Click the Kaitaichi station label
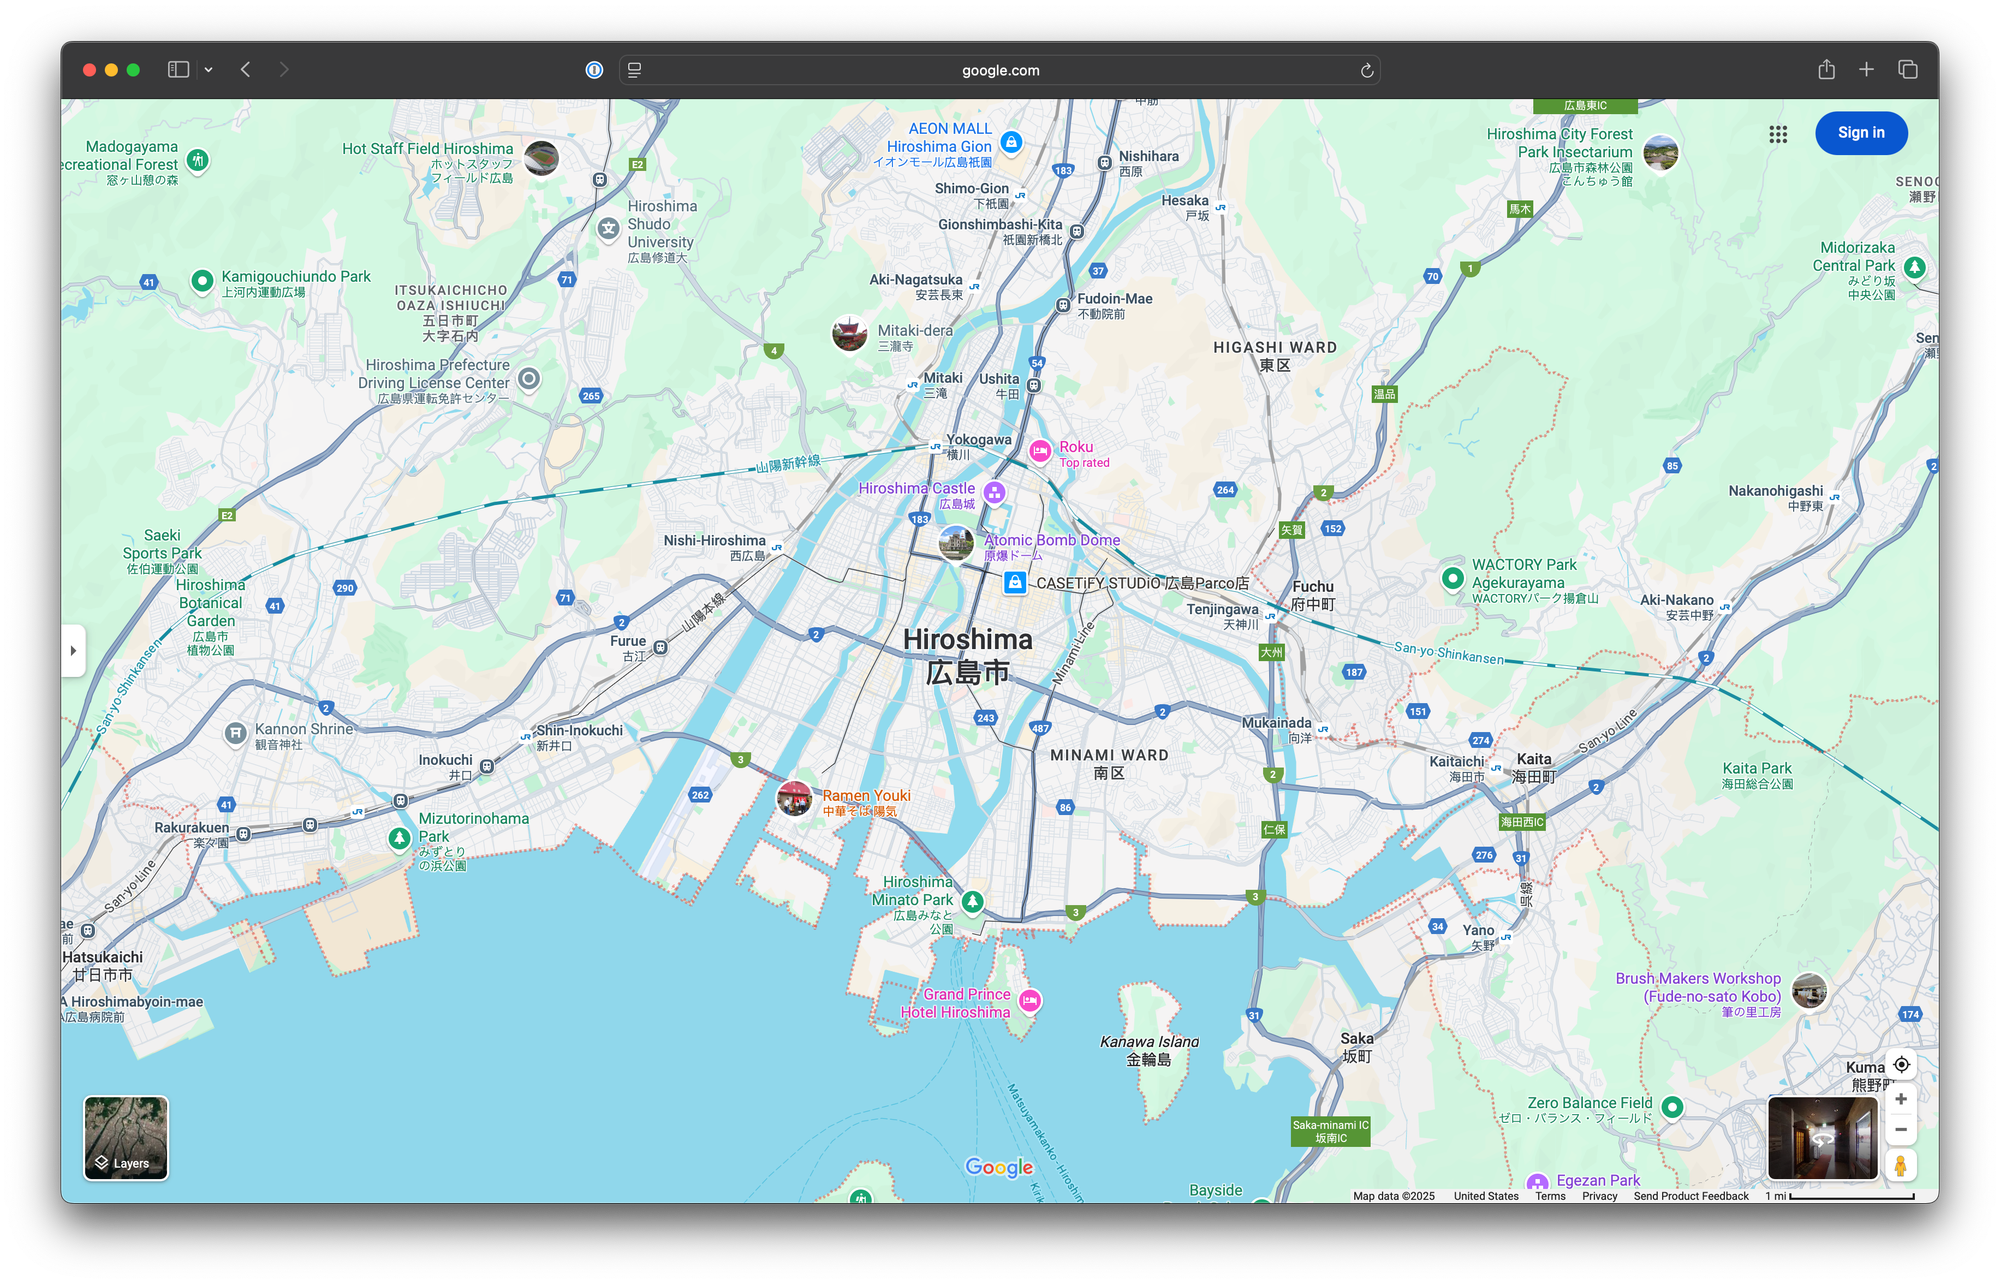 (x=1457, y=768)
